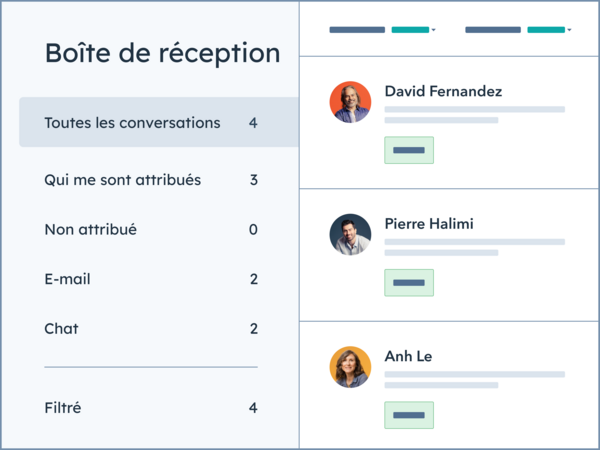Select Anh Le's profile avatar
Image resolution: width=600 pixels, height=450 pixels.
[x=350, y=367]
